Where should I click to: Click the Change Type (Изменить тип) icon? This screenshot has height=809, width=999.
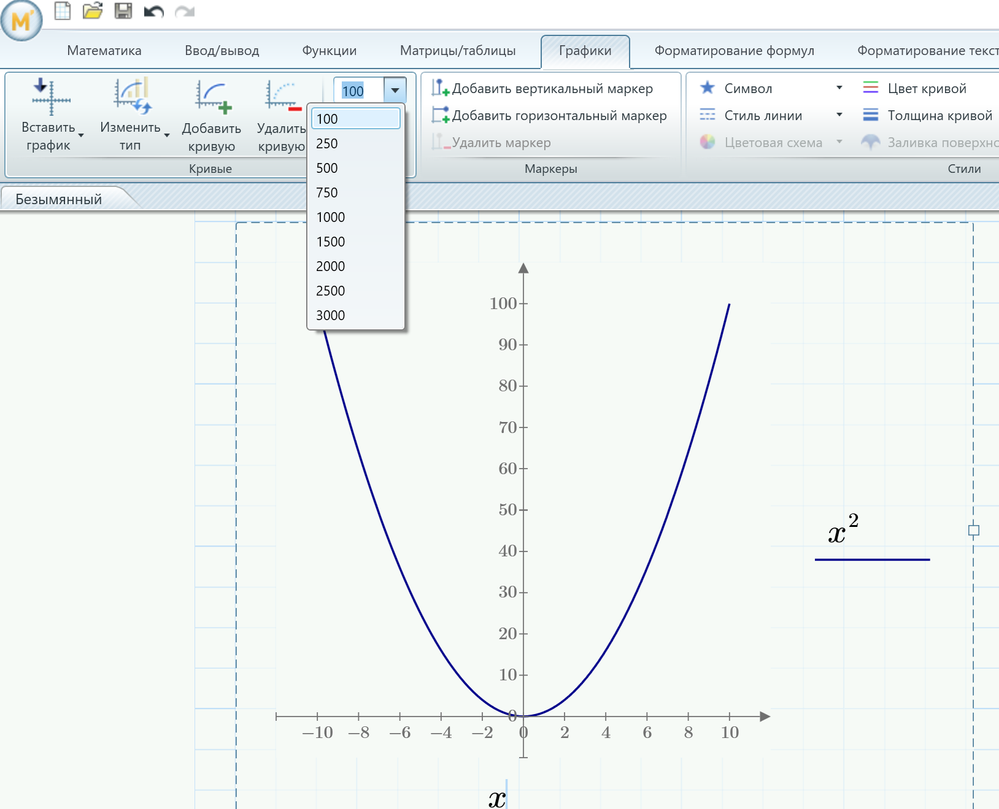click(131, 95)
